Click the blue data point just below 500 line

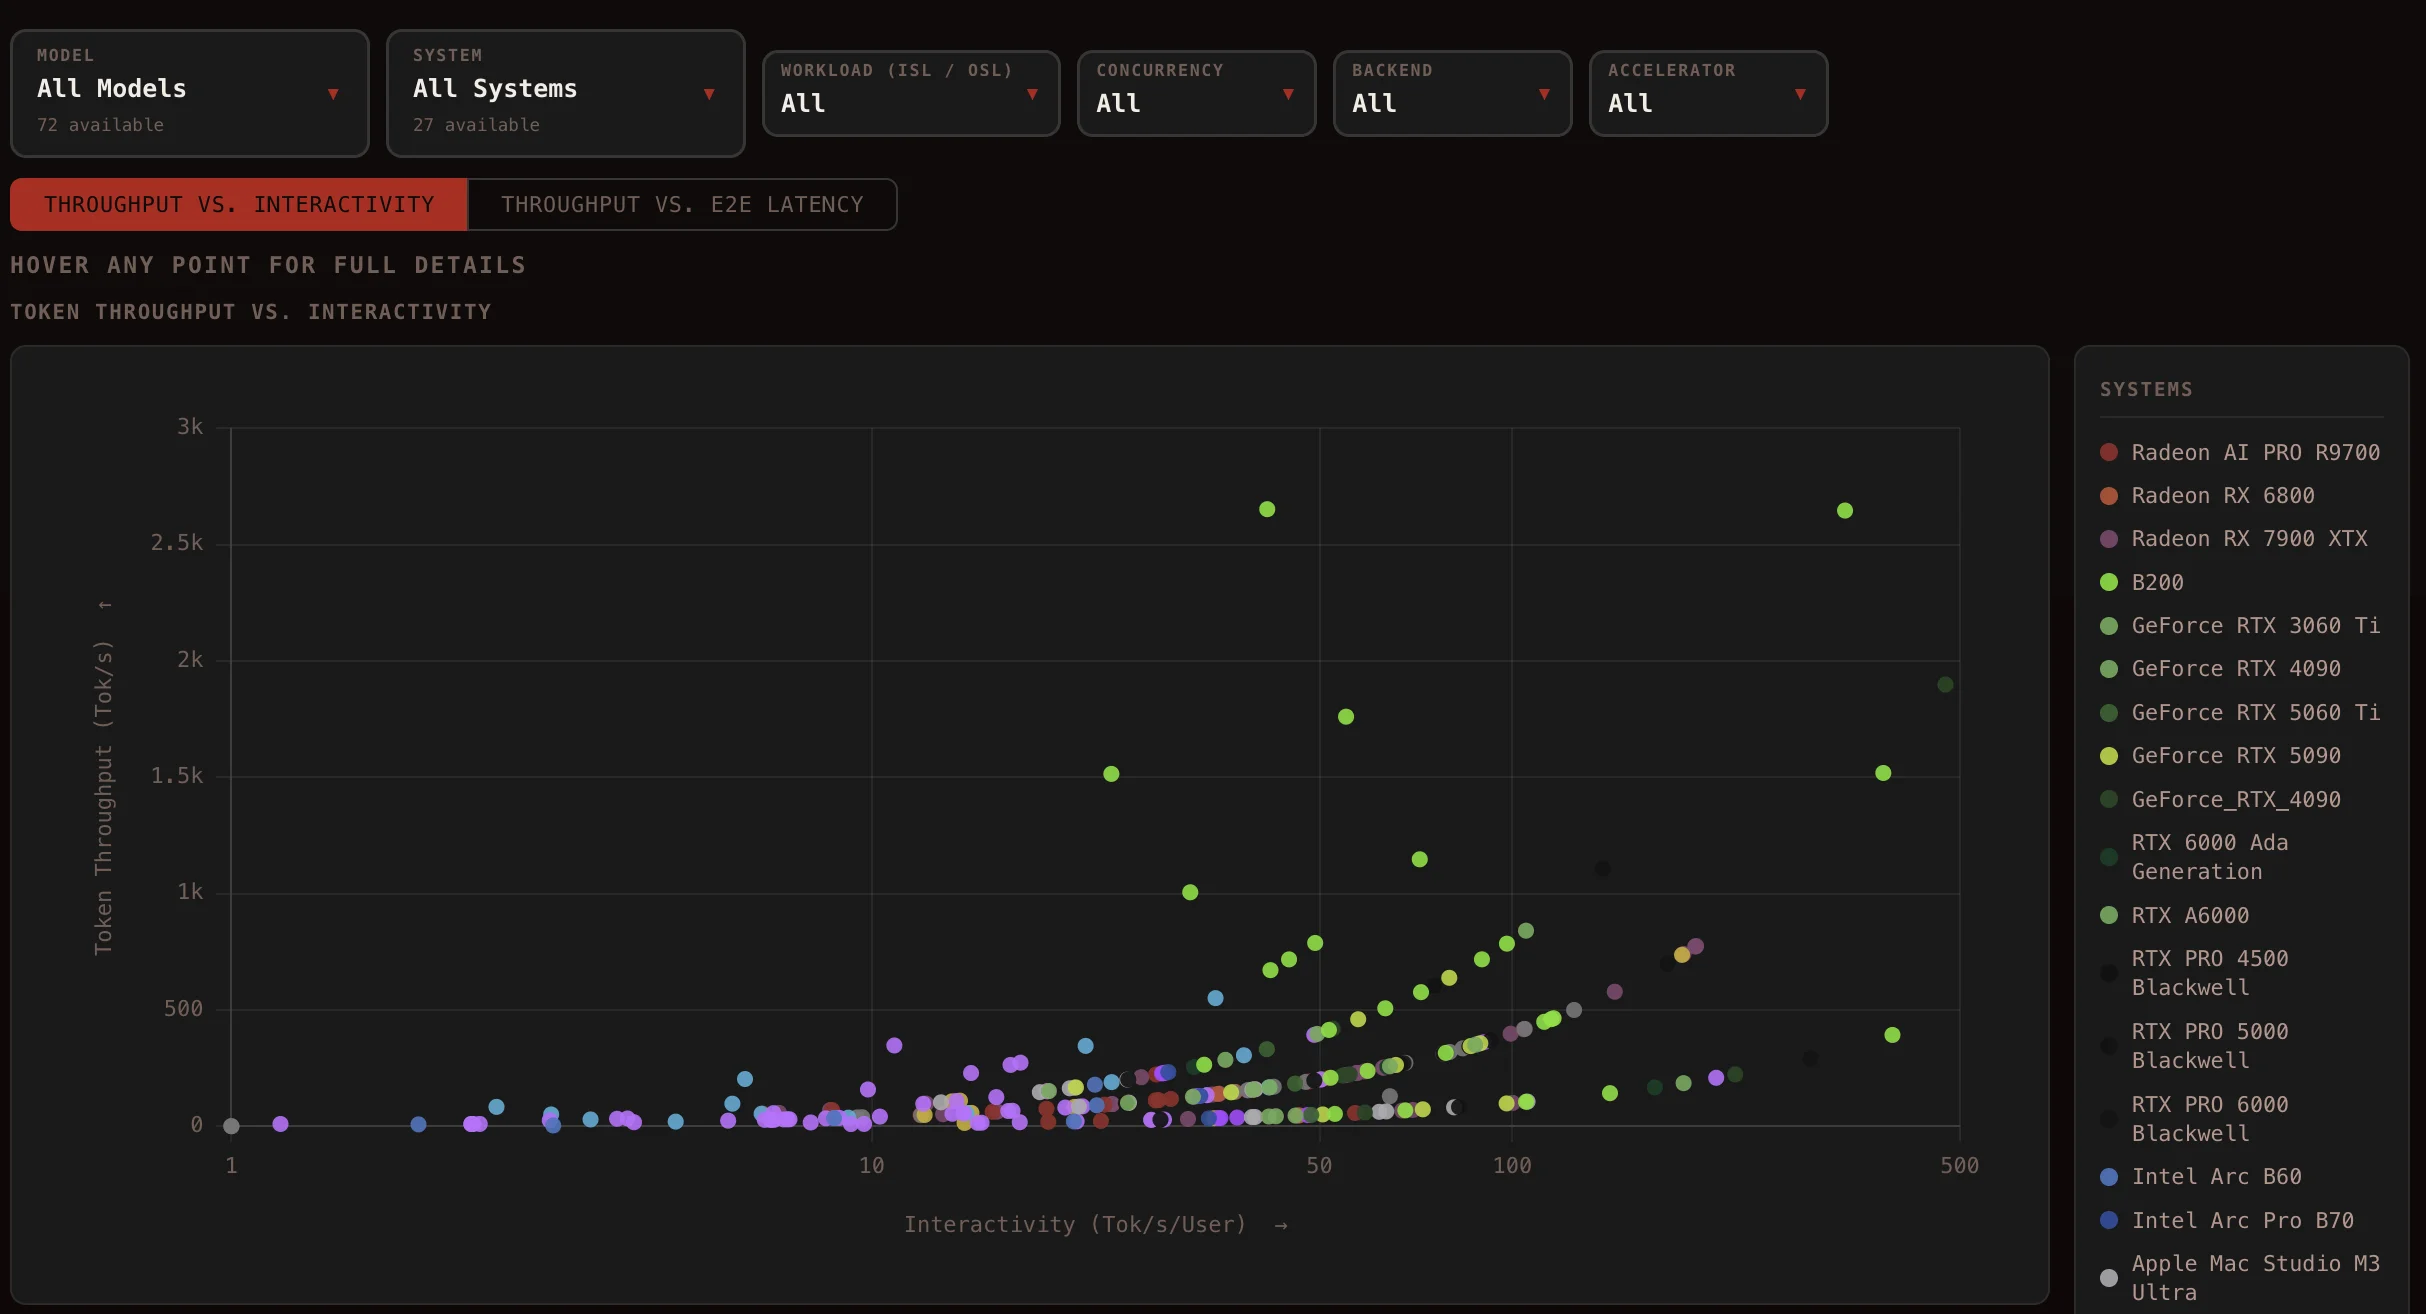[x=1215, y=998]
